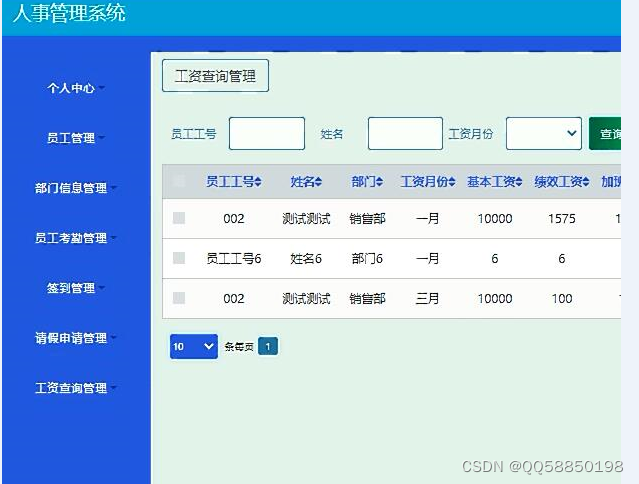
Task: Expand 请假申请管理 sidebar menu
Action: [76, 338]
